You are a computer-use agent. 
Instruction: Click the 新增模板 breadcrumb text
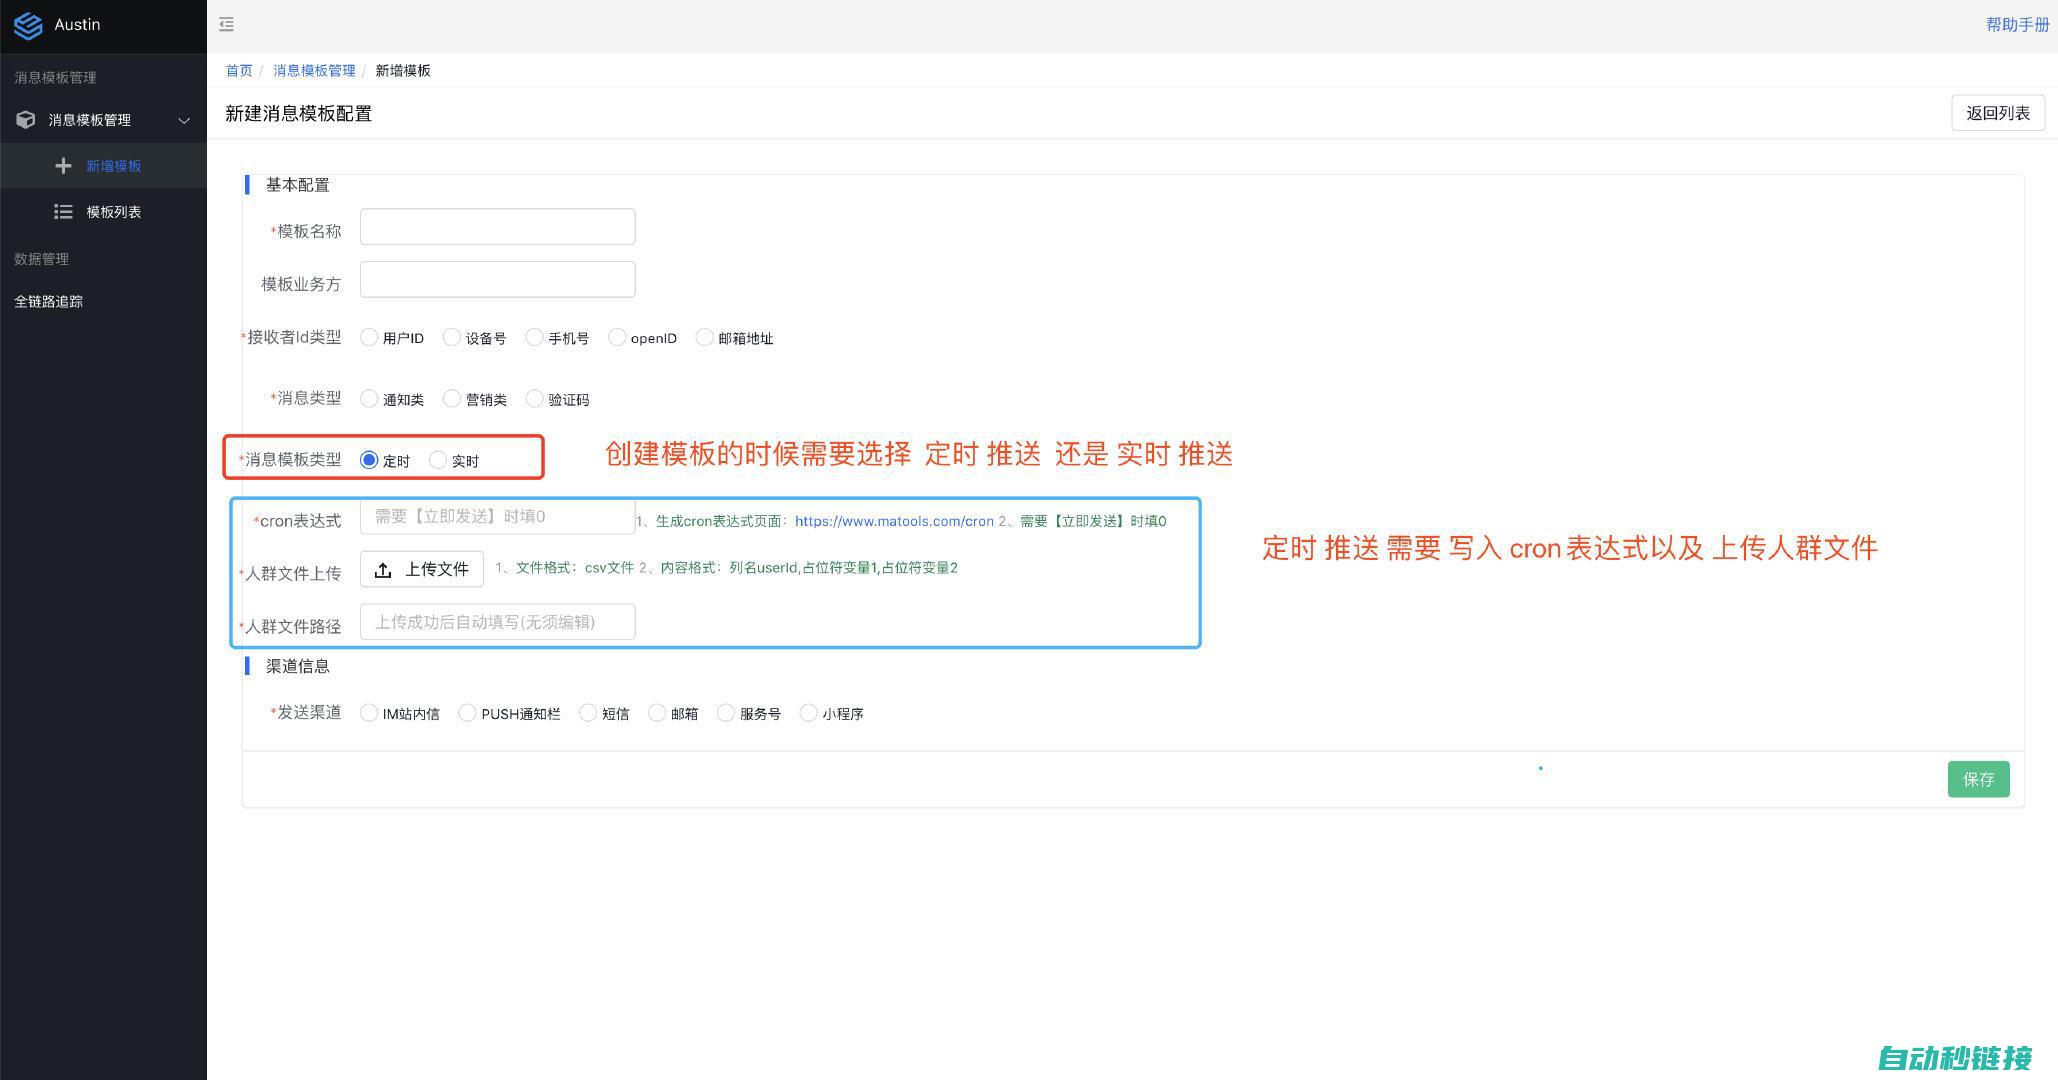point(403,70)
